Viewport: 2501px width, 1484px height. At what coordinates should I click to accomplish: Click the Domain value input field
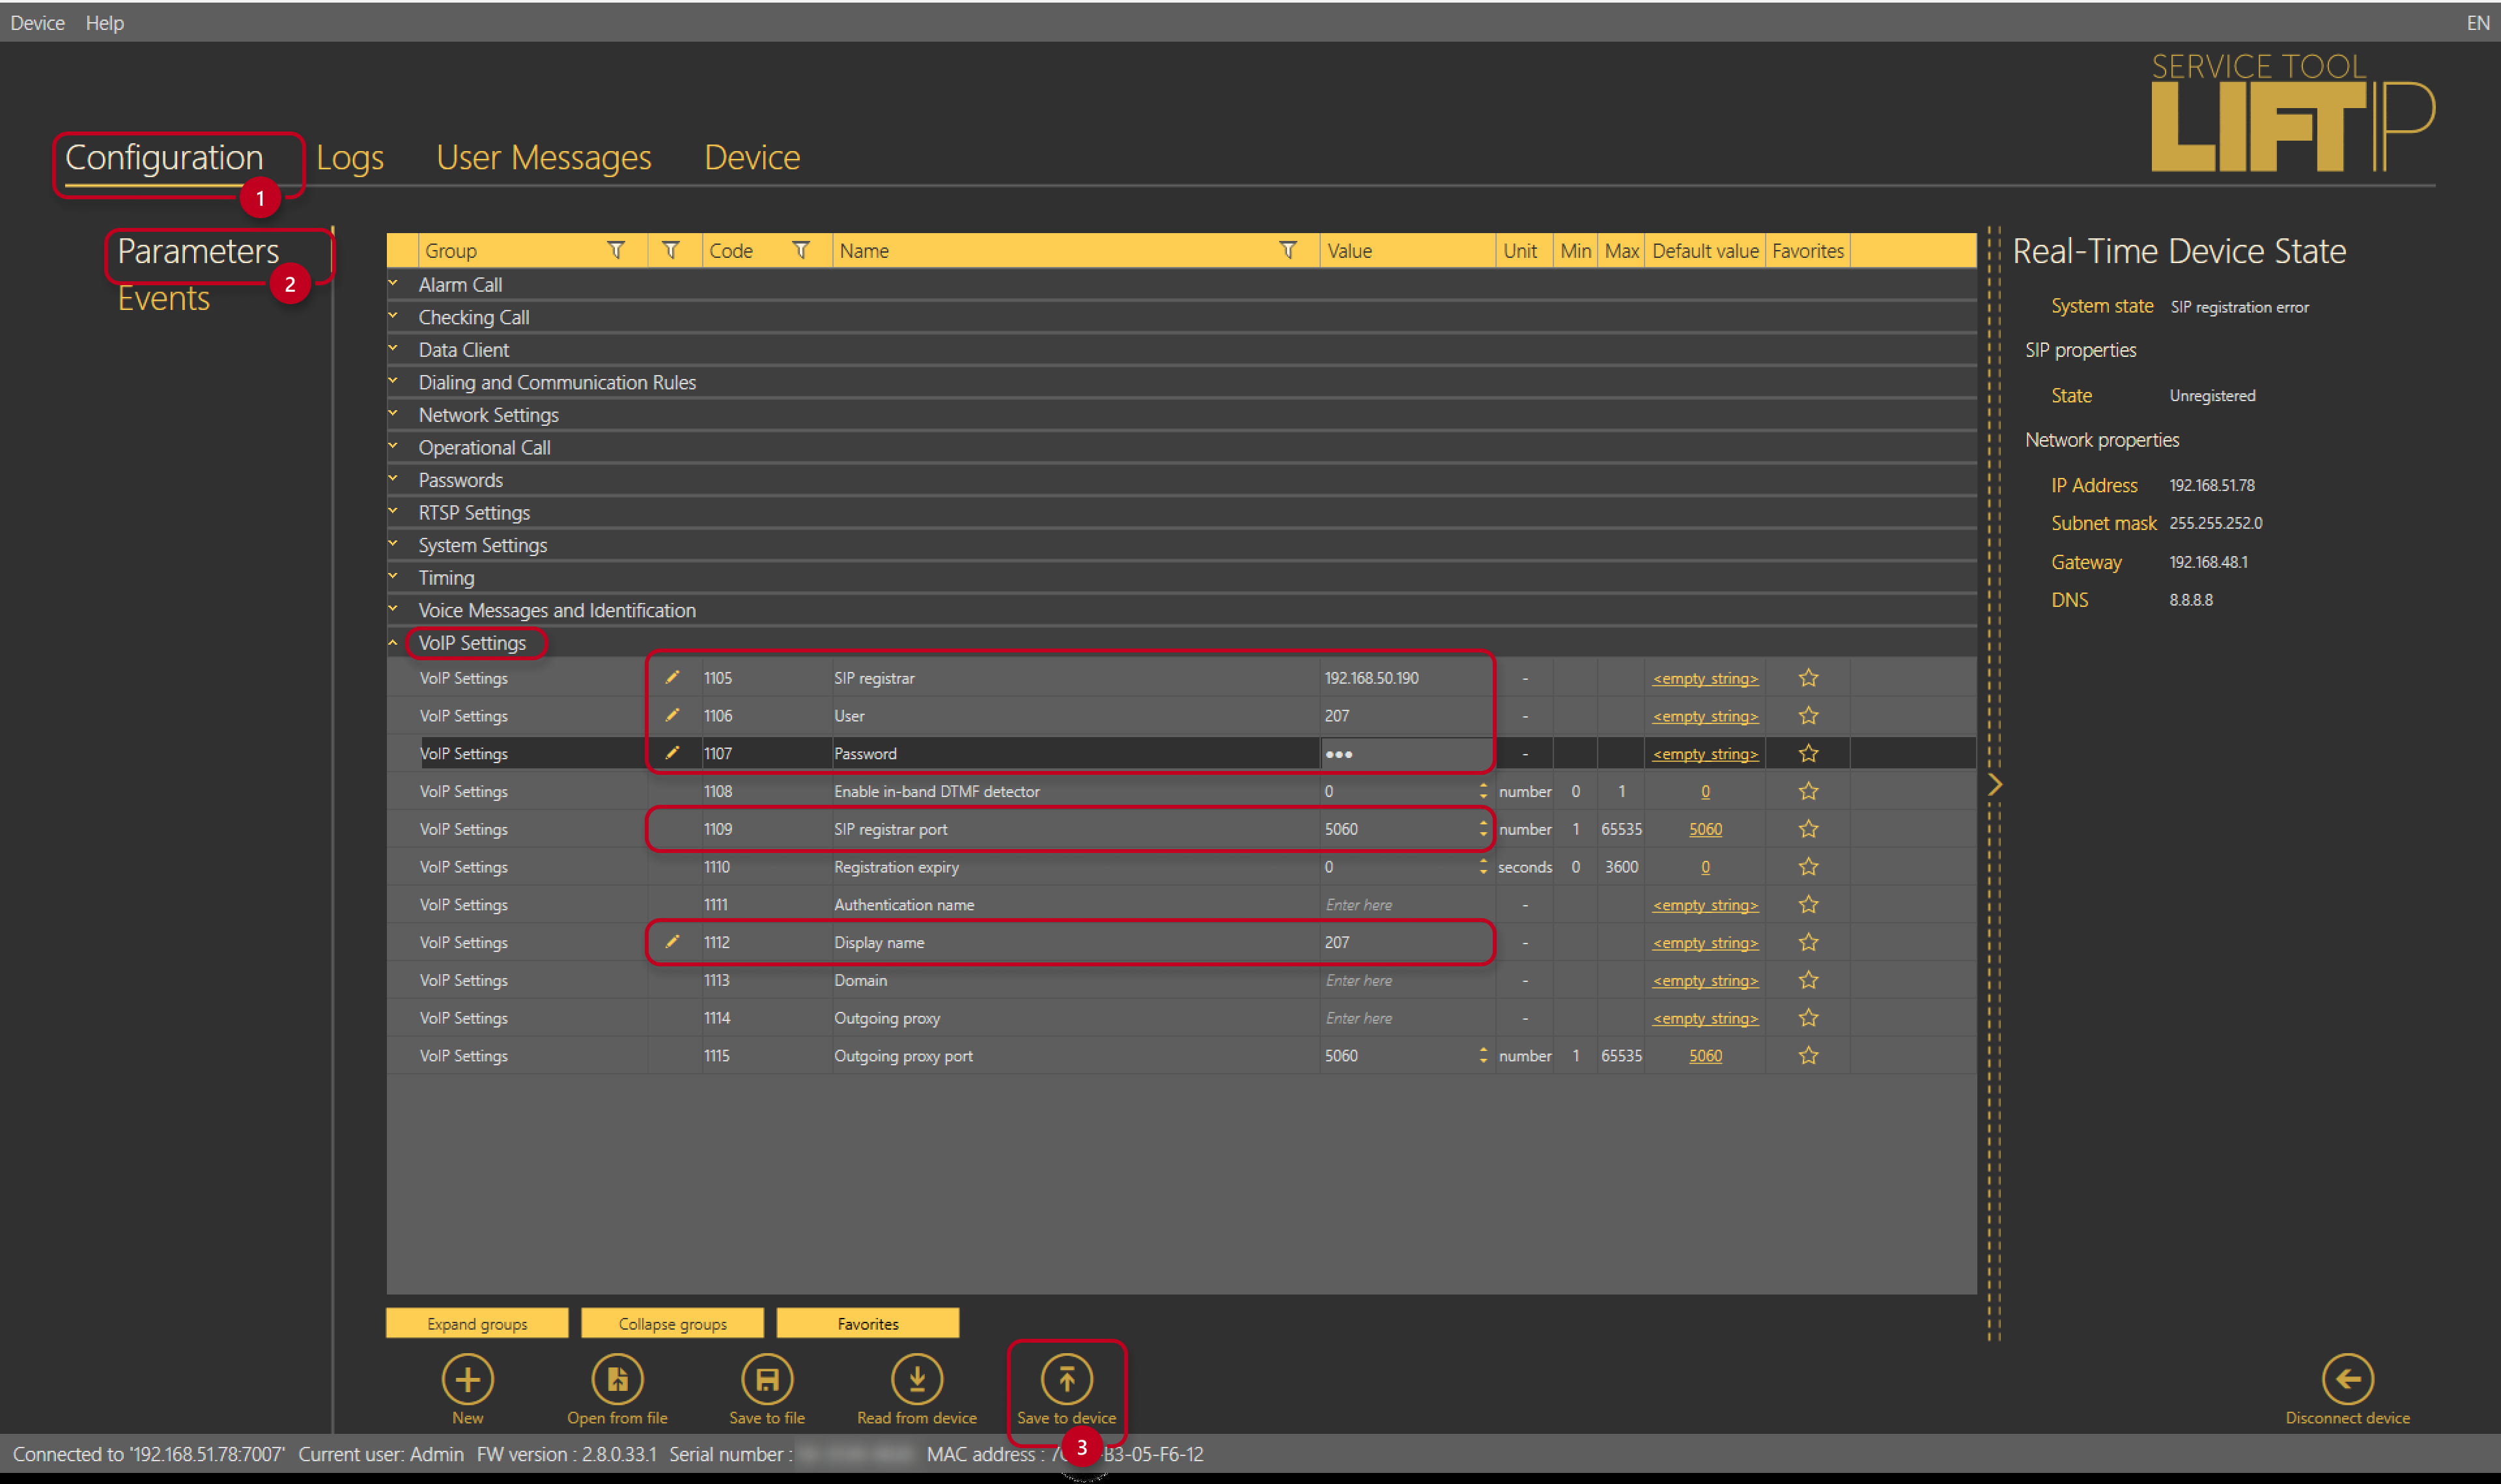(x=1406, y=980)
